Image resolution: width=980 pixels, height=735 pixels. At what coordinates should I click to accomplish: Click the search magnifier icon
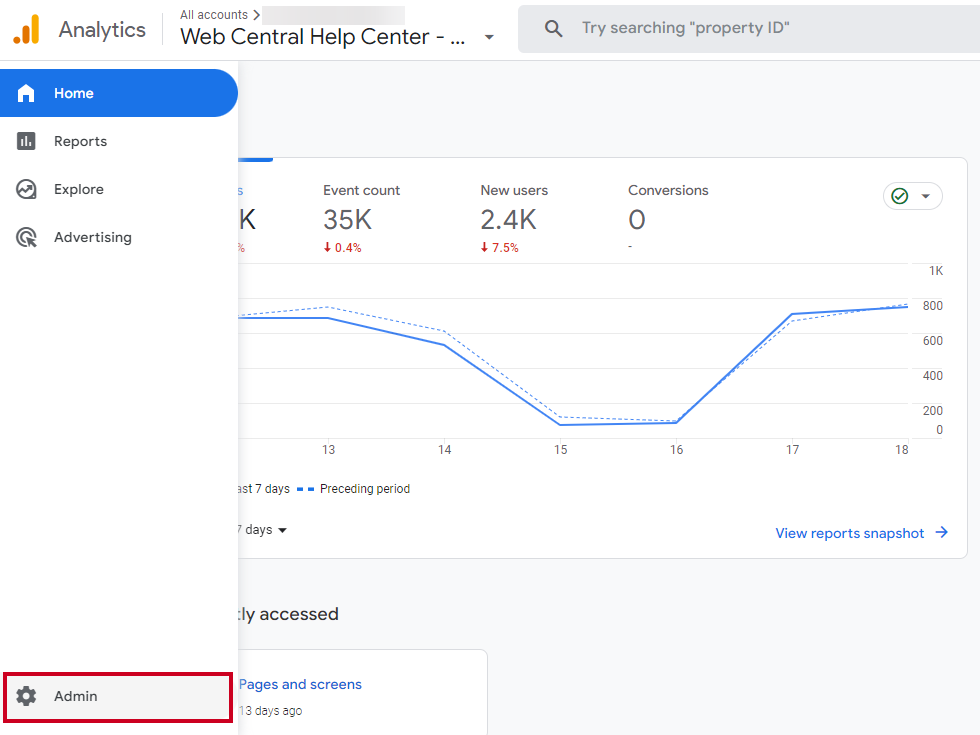553,28
